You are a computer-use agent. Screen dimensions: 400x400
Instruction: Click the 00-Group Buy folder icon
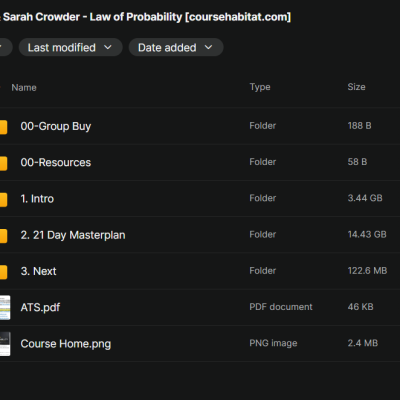point(3,127)
